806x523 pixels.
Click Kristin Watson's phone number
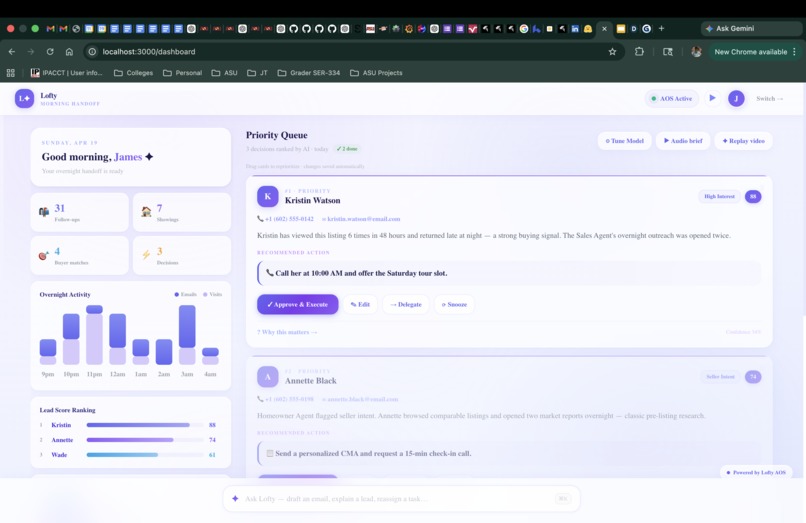pos(285,219)
